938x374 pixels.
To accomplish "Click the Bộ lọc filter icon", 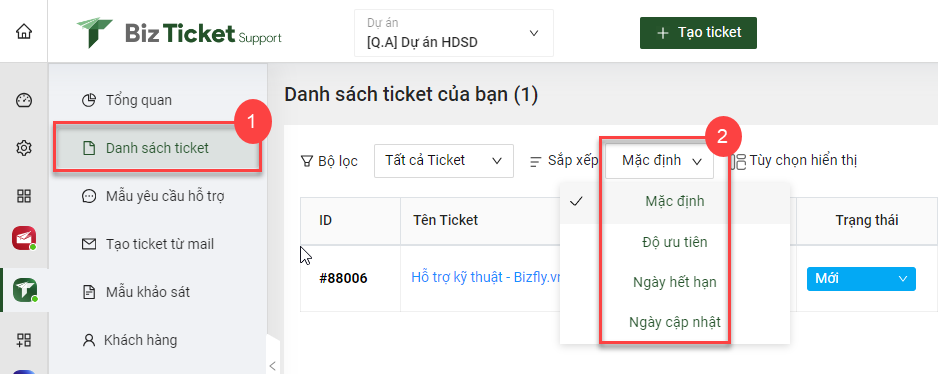I will [x=306, y=161].
